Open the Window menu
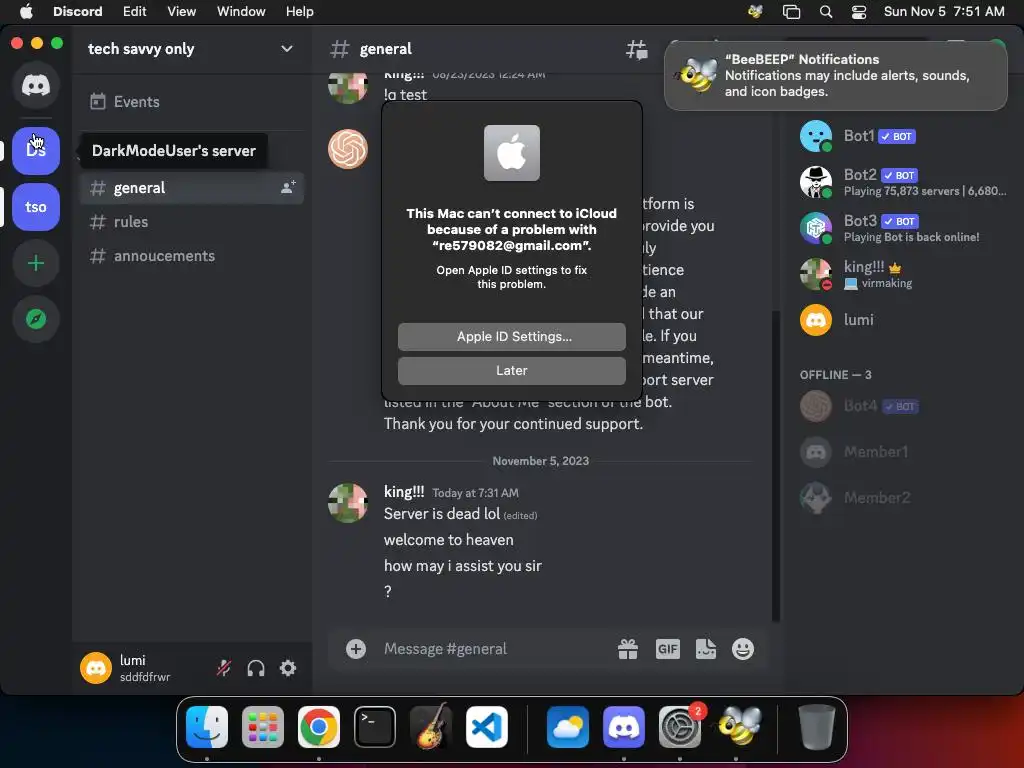 pyautogui.click(x=241, y=12)
